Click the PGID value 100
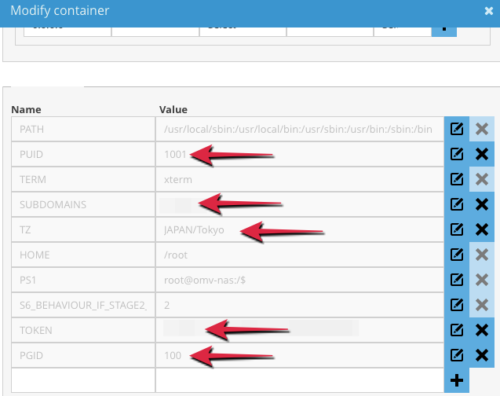The height and width of the screenshot is (396, 500). tap(173, 355)
